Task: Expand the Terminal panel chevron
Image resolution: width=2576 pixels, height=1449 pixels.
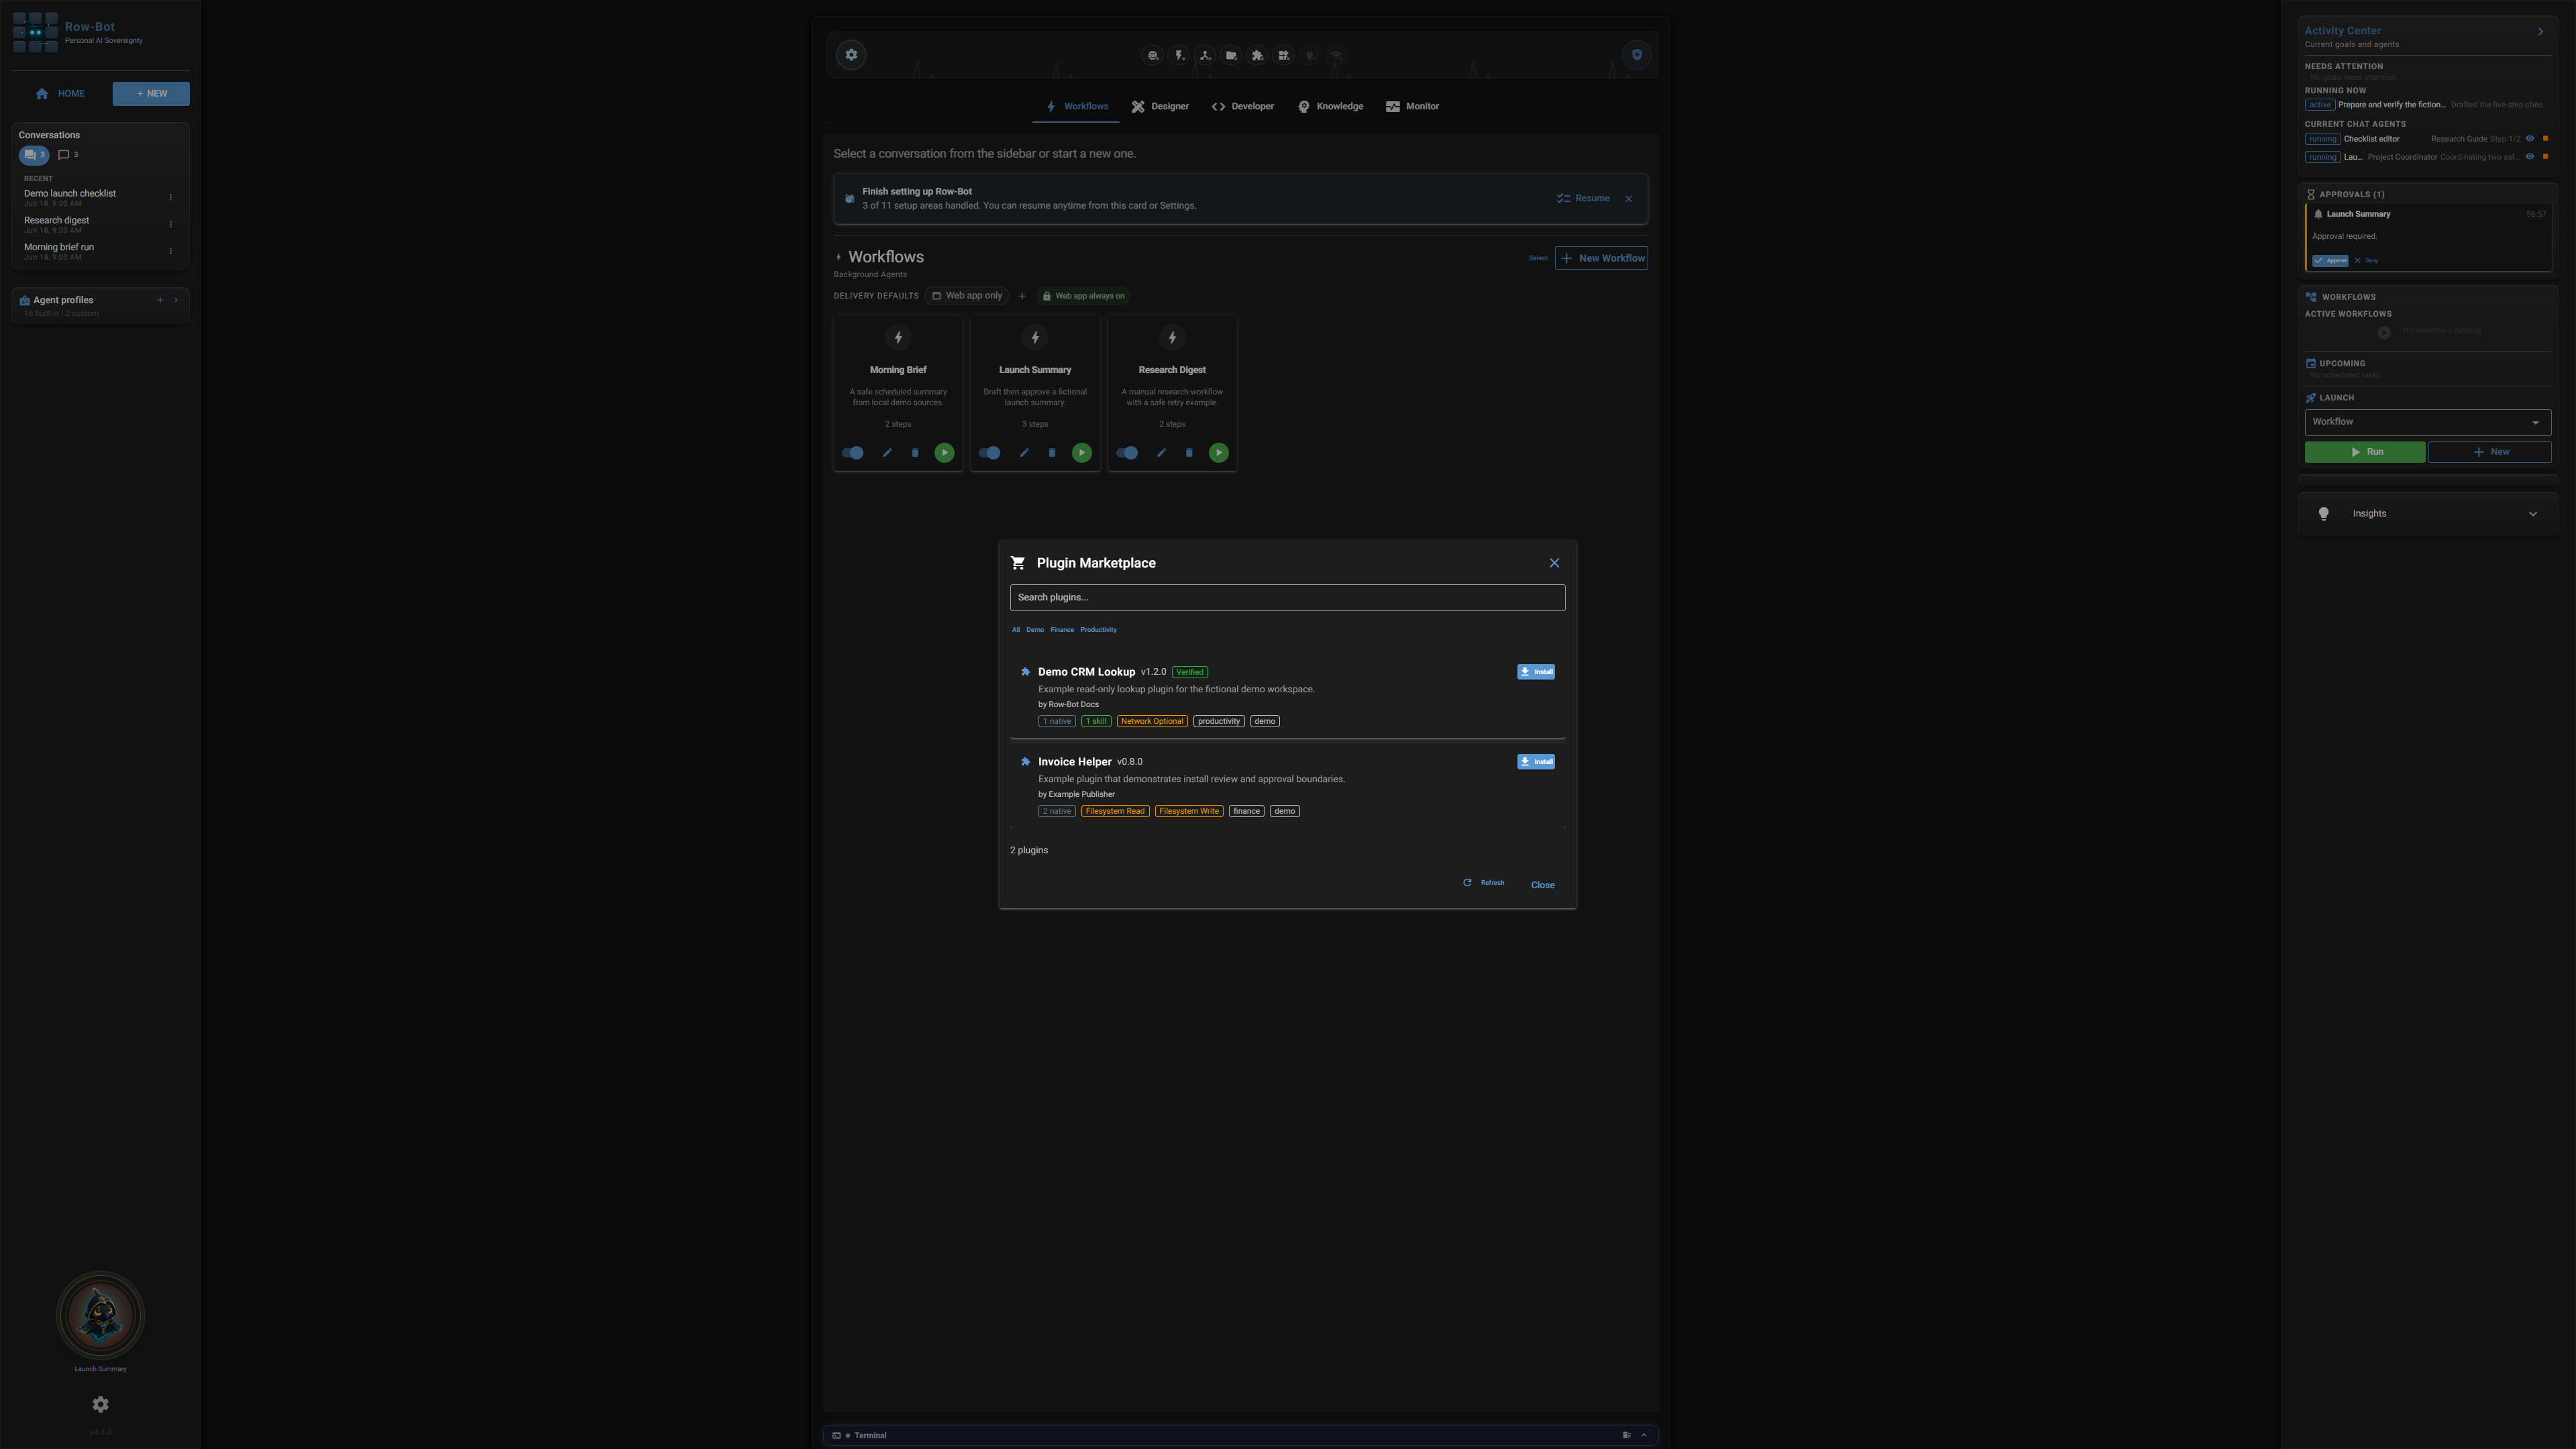Action: [1643, 1435]
